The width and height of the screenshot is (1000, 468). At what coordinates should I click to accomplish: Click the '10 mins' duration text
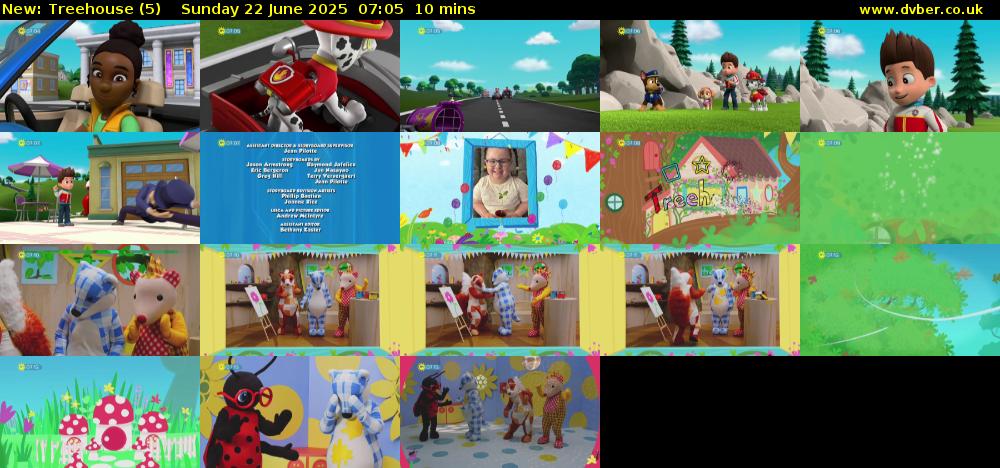click(x=445, y=10)
